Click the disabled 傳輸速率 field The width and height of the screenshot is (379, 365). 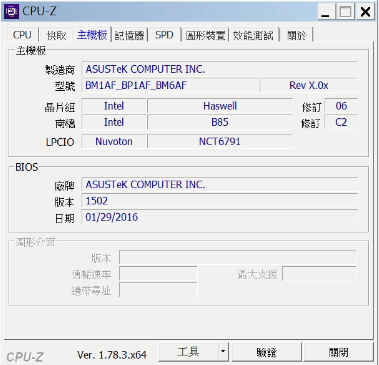tap(158, 274)
